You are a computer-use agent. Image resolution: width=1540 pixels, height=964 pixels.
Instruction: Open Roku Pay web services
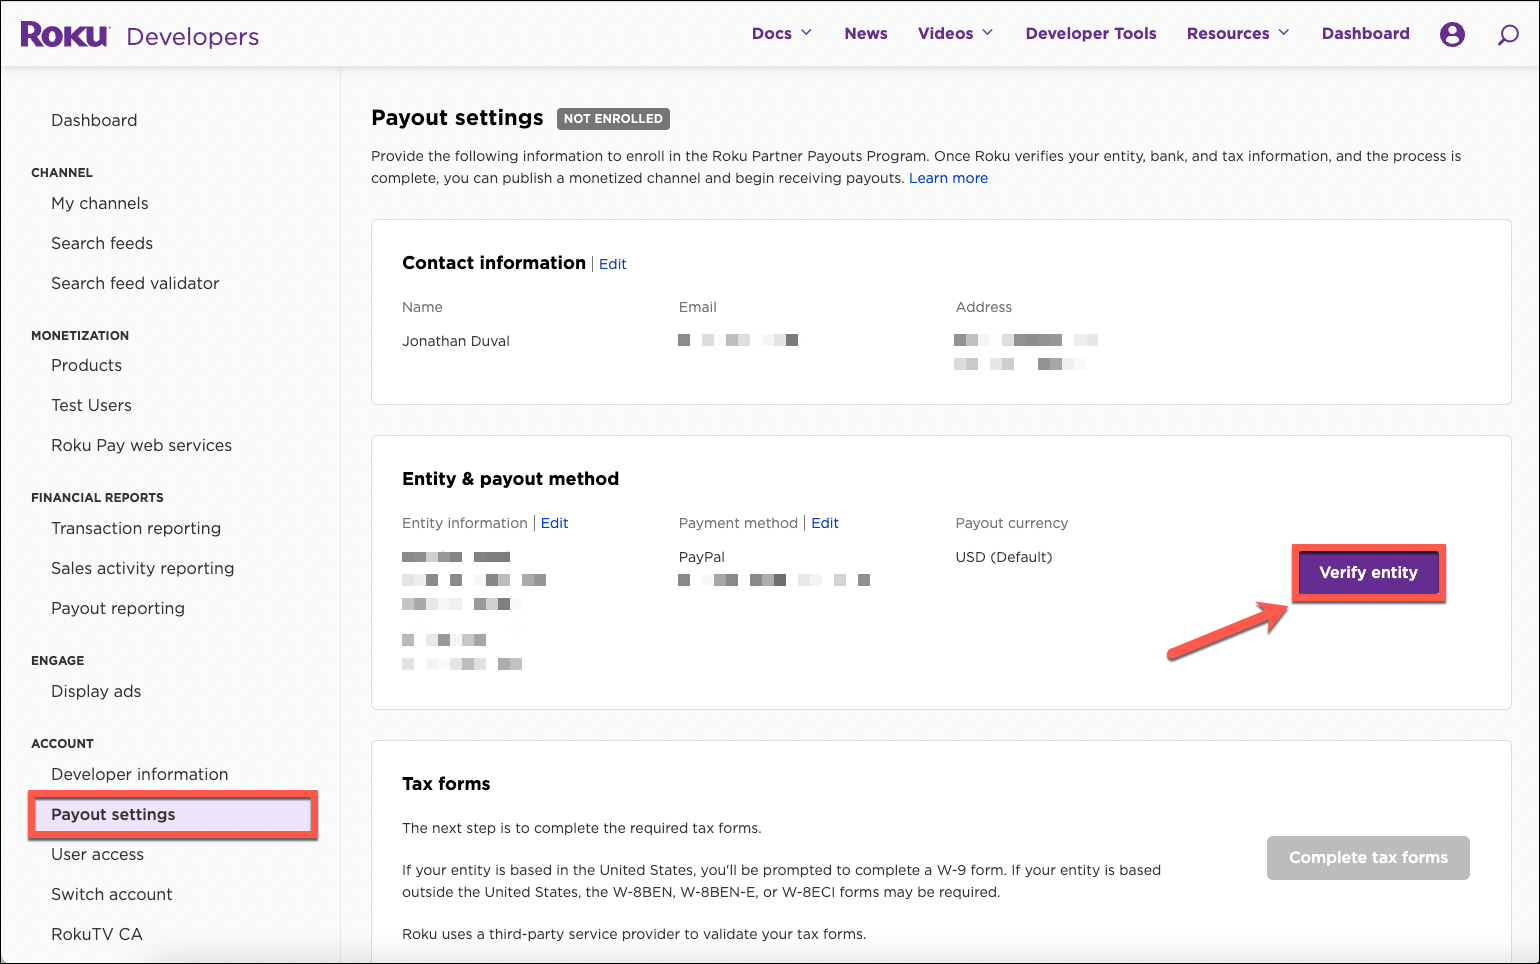[x=142, y=445]
